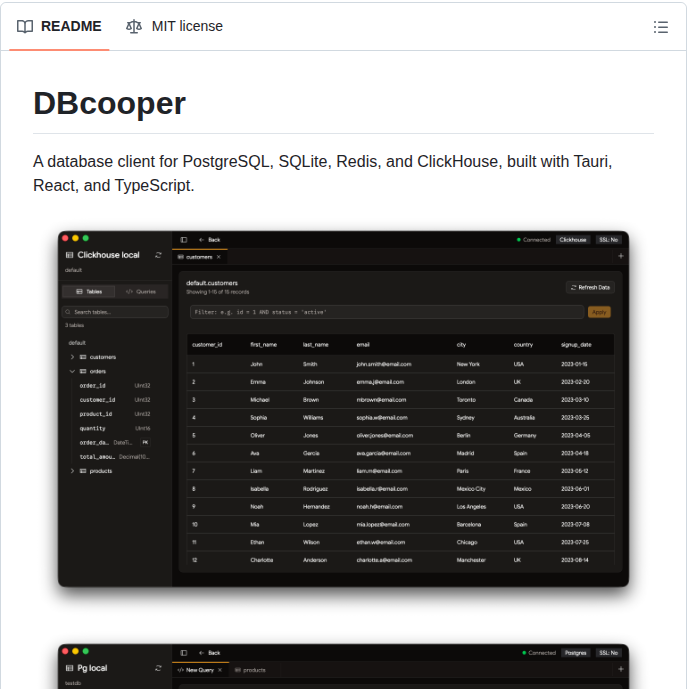Click the Clickhouse local database icon
The height and width of the screenshot is (689, 687).
69,255
